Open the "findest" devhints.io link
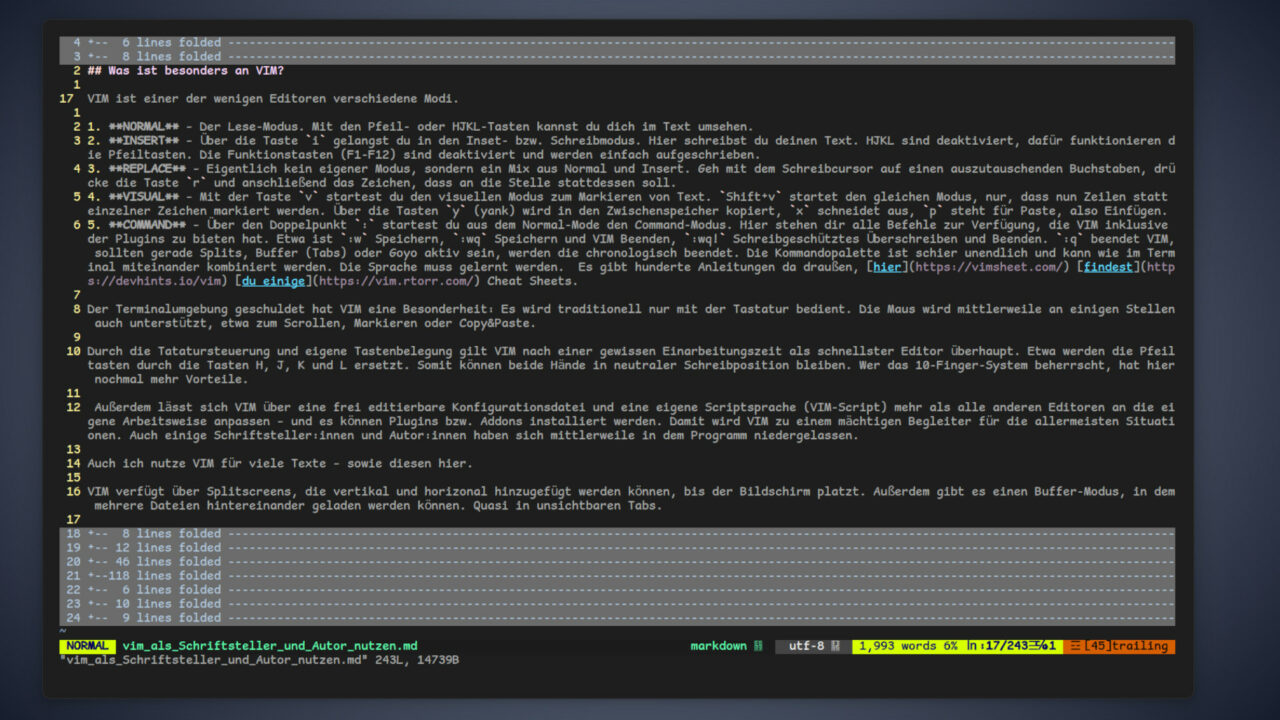Screen dimensions: 1280x720 point(1109,266)
